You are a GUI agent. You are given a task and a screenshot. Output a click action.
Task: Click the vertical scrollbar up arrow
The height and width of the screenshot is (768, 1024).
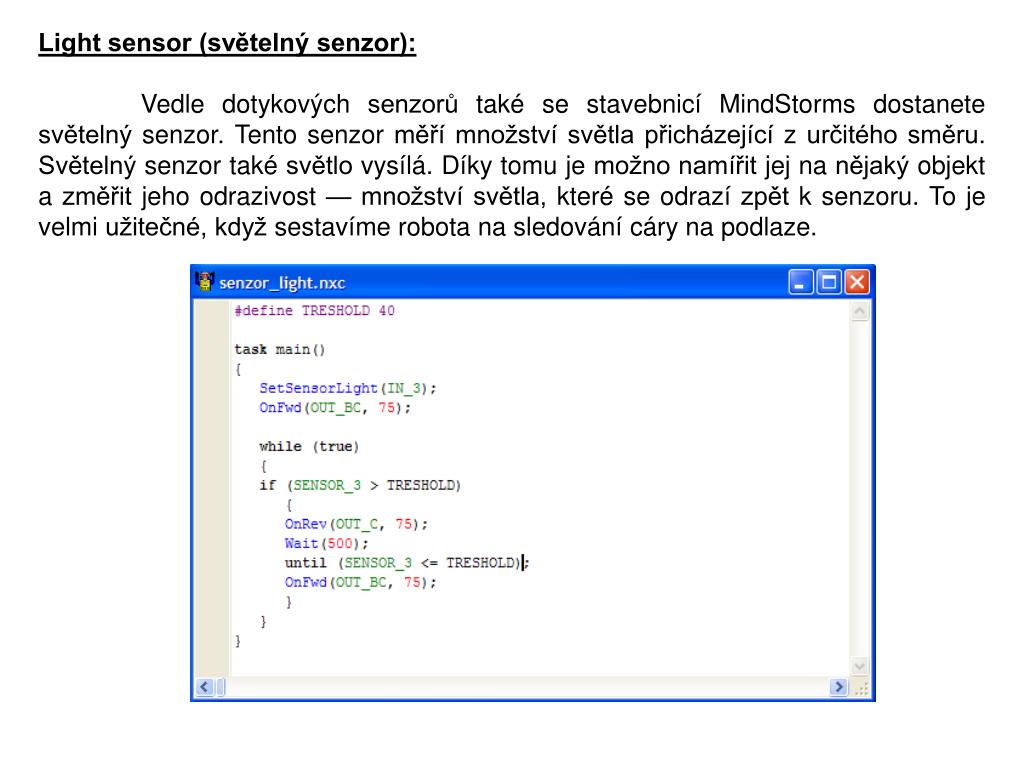859,312
